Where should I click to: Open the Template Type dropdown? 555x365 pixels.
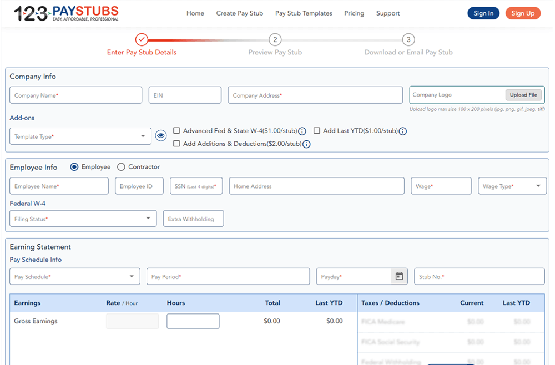click(x=80, y=136)
